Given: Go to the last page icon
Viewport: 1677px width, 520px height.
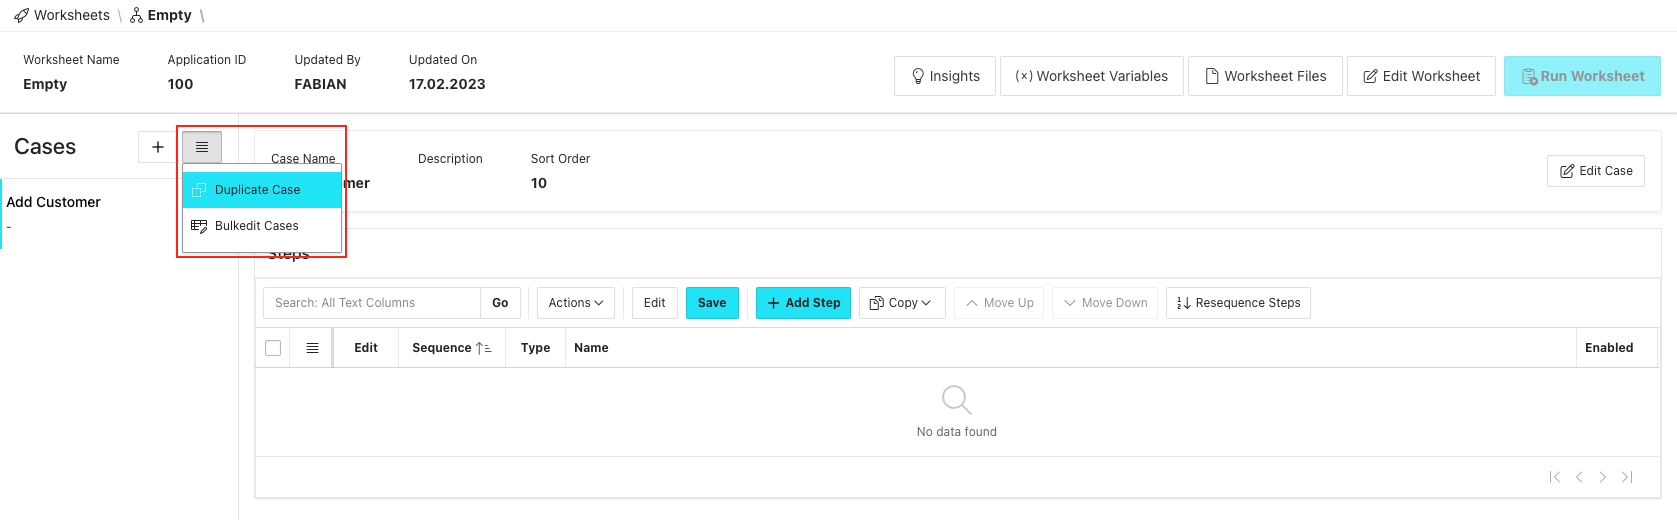Looking at the screenshot, I should (1627, 477).
